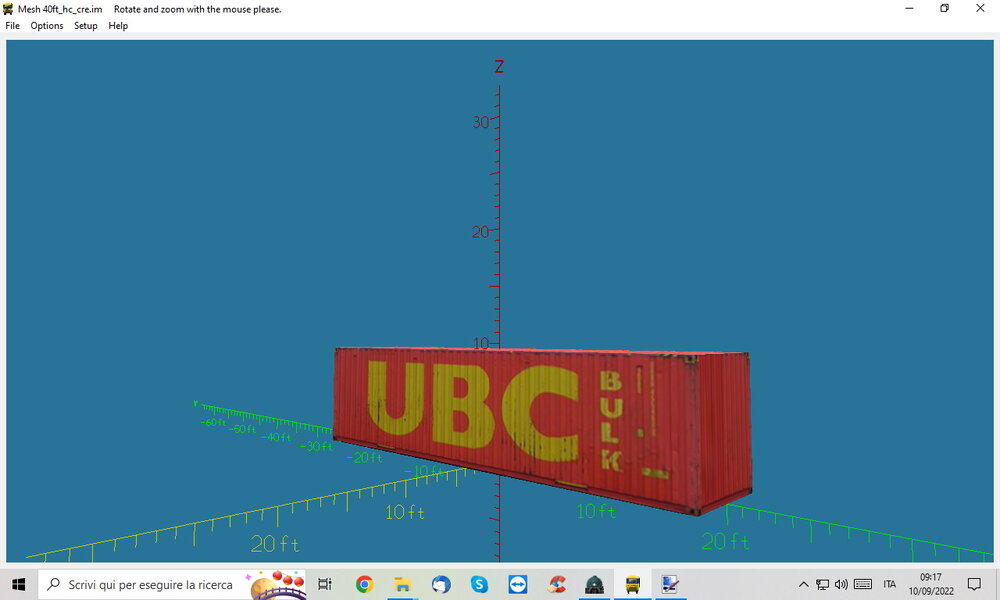Viewport: 1000px width, 600px height.
Task: Click the Windows Start button
Action: (18, 584)
